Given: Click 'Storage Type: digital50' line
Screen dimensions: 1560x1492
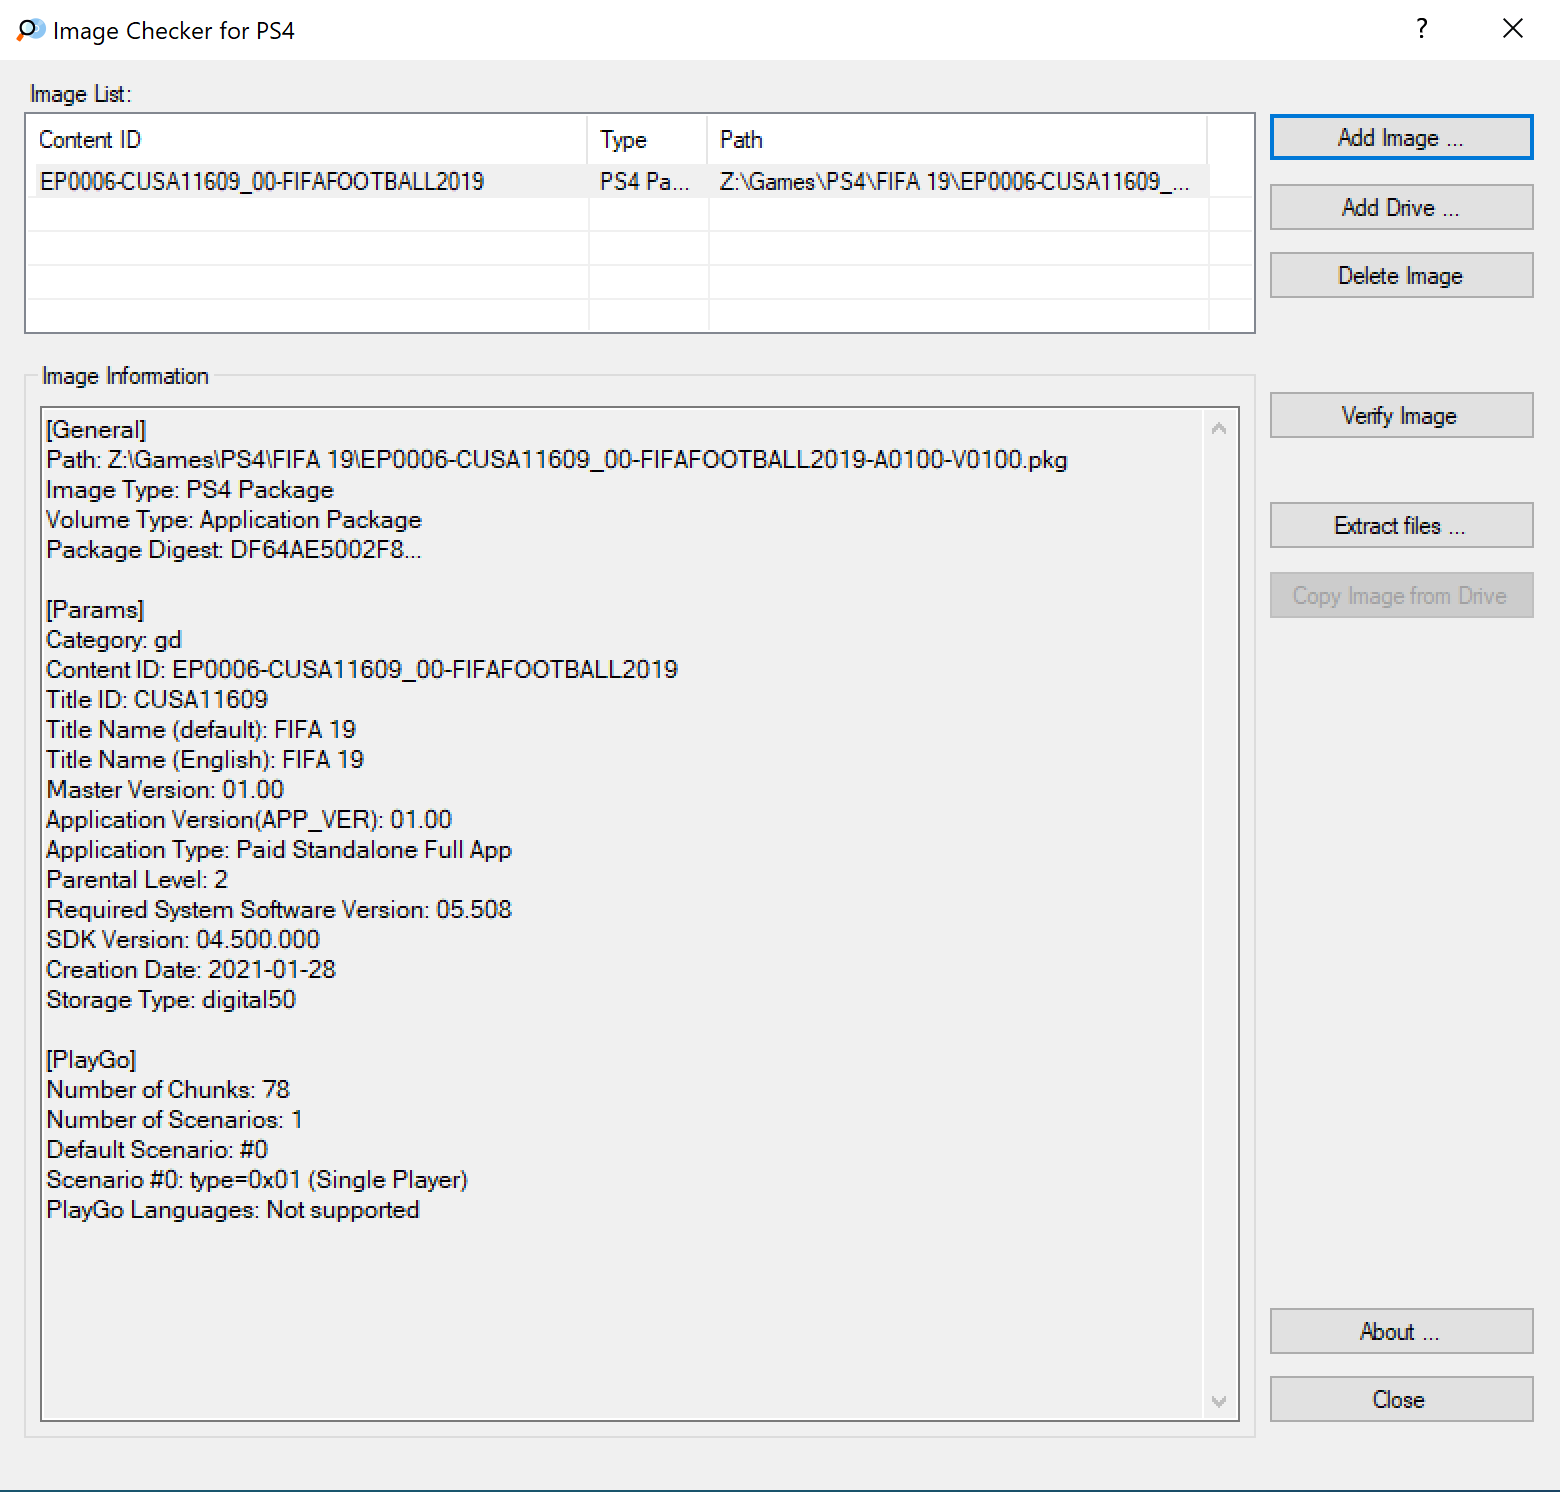Looking at the screenshot, I should tap(171, 1000).
